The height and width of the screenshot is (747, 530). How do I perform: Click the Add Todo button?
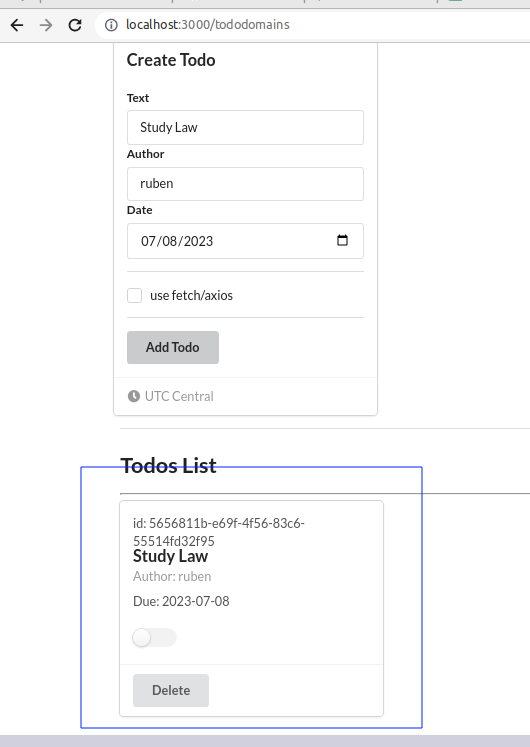pos(173,347)
